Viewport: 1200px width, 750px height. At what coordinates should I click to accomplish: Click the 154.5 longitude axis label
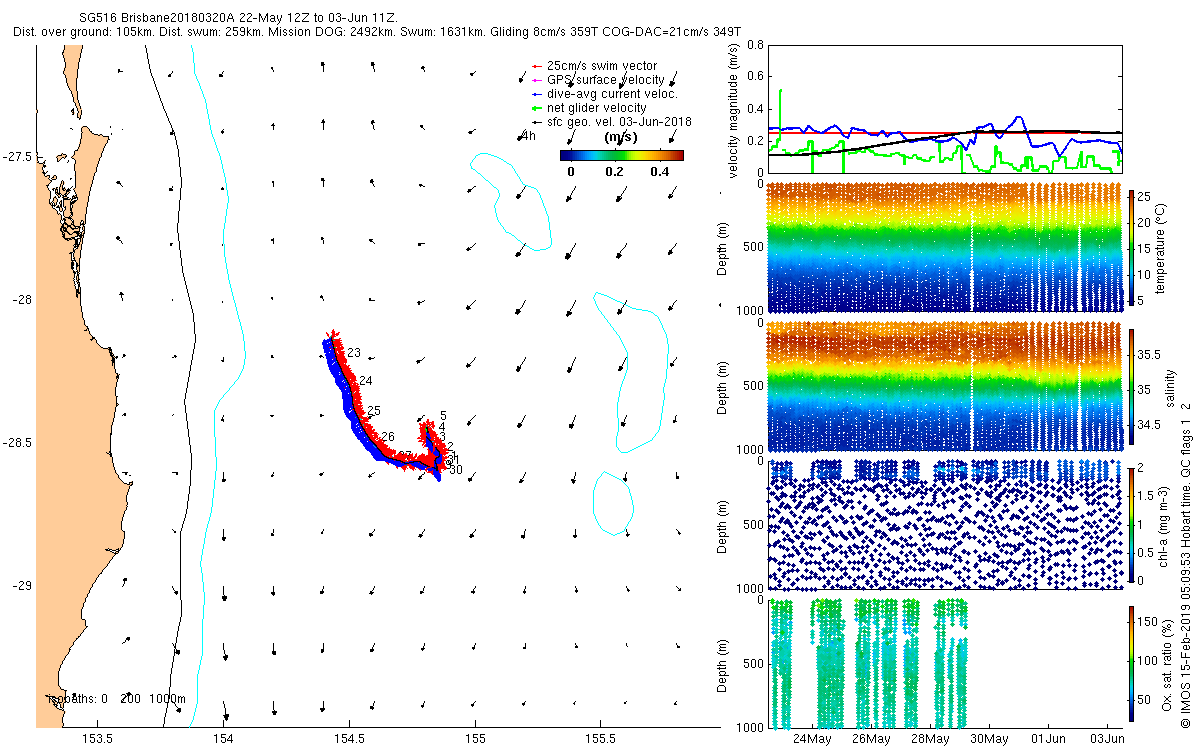tap(349, 739)
